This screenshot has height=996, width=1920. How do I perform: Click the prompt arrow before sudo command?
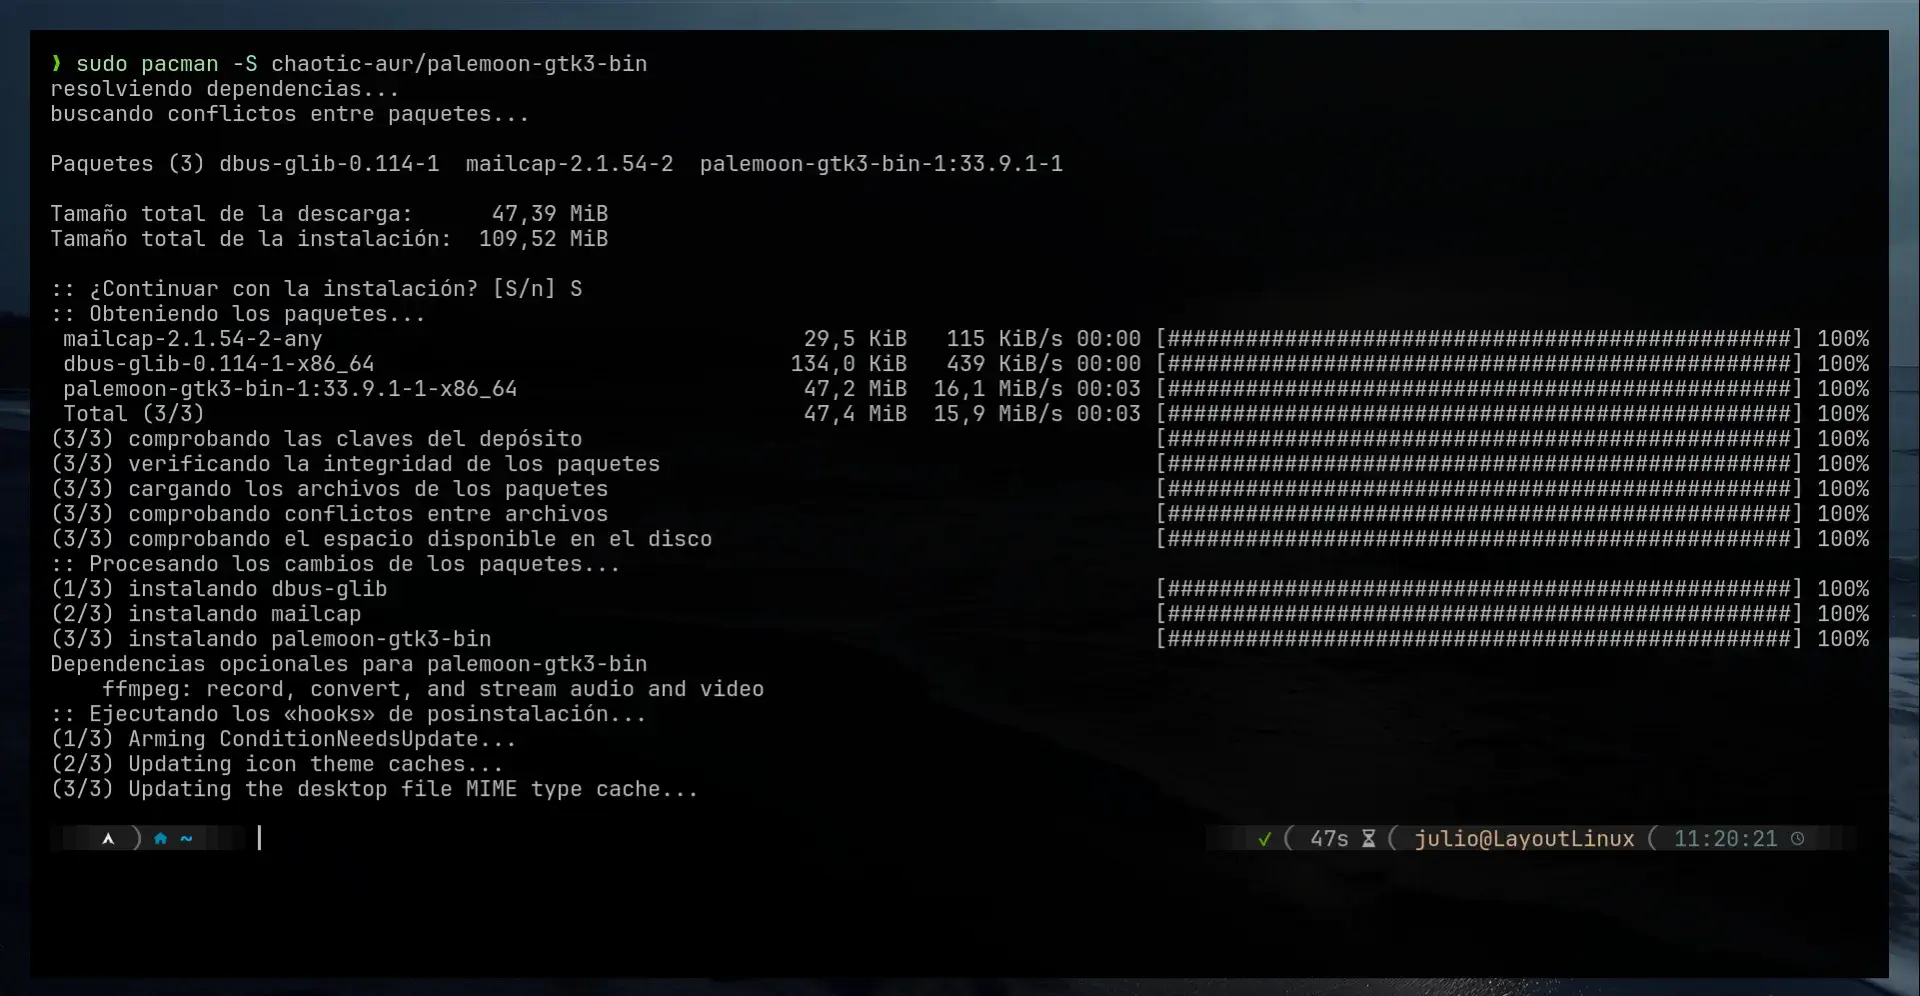[55, 63]
